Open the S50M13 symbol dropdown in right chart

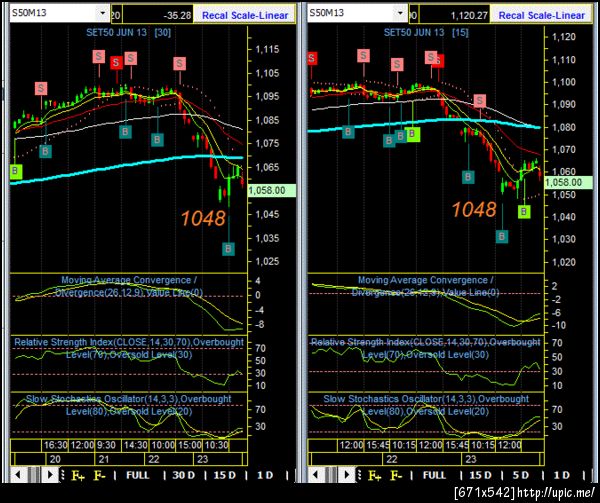[400, 13]
